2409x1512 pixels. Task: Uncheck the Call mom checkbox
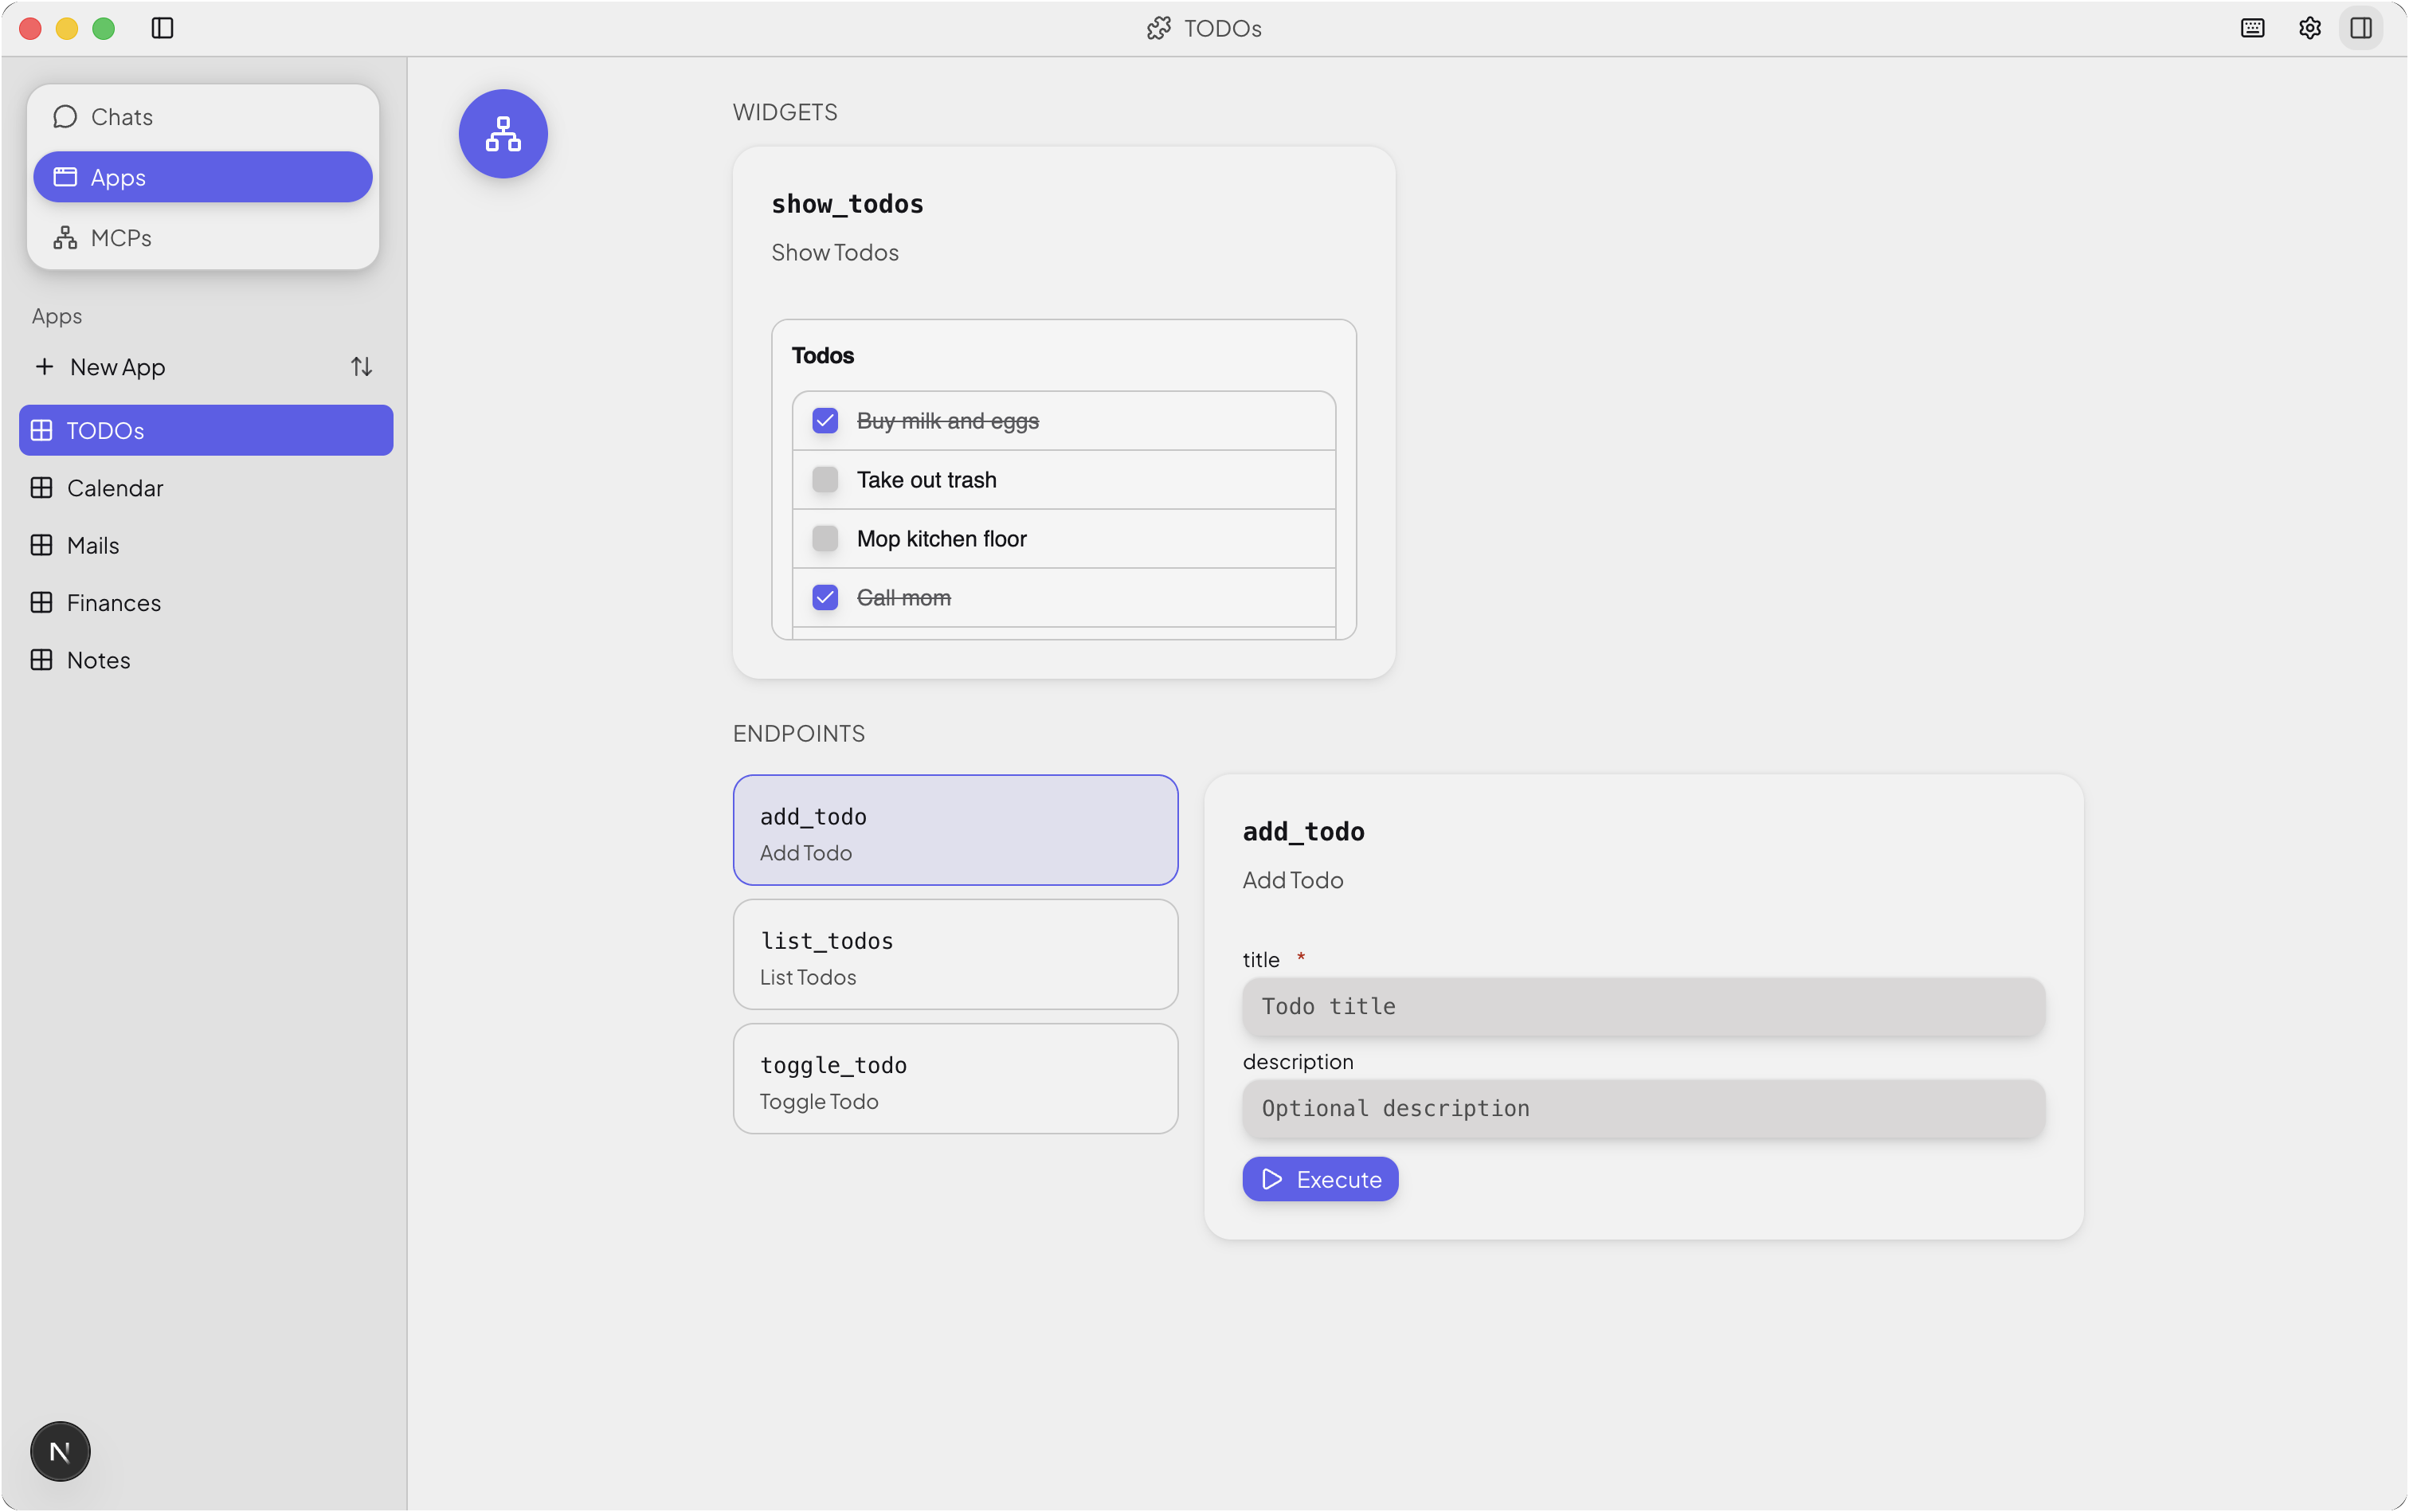point(825,598)
